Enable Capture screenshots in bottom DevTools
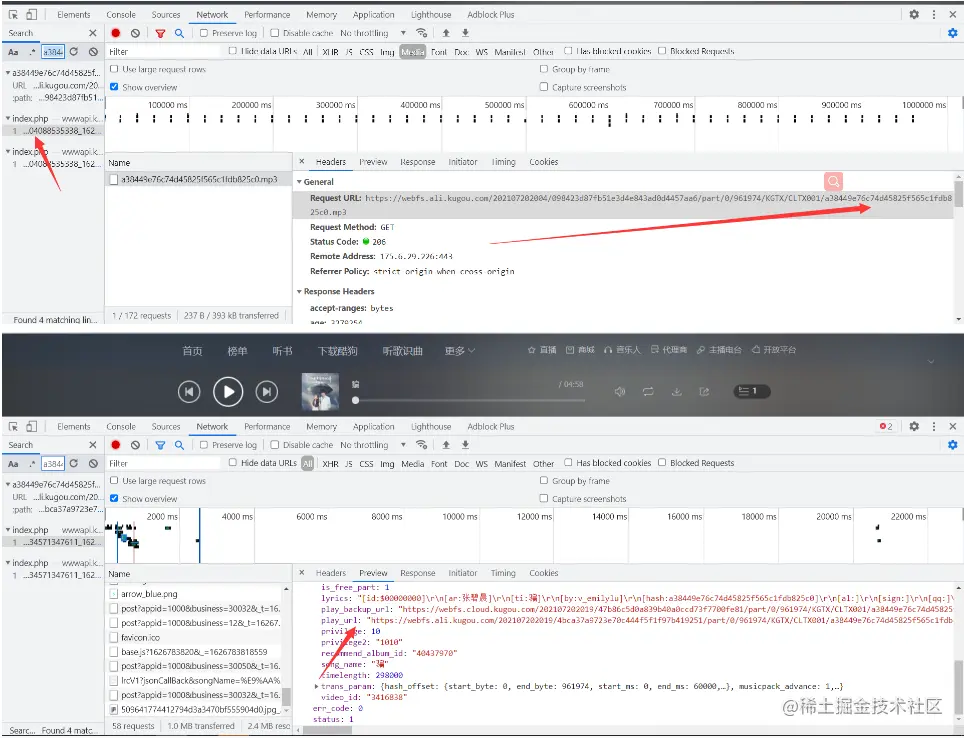Image resolution: width=964 pixels, height=738 pixels. tap(543, 498)
